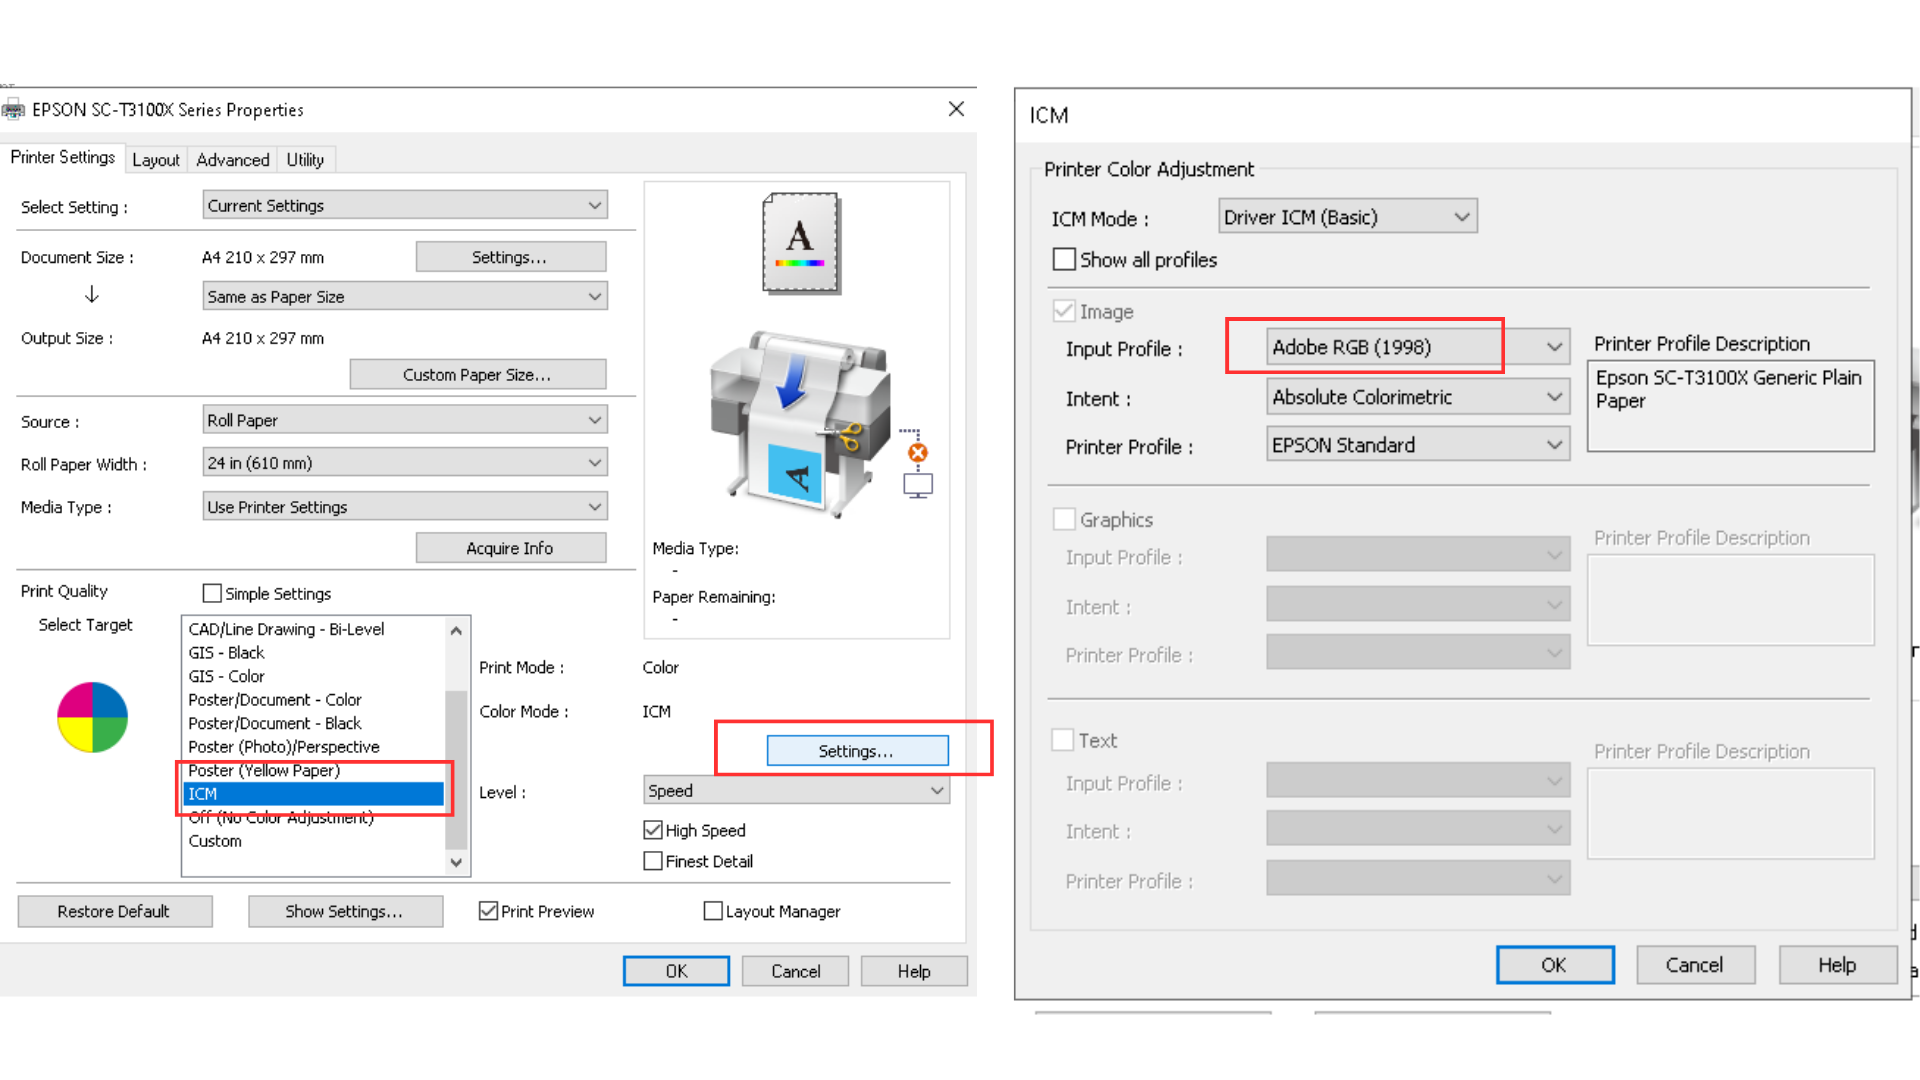Click the printer icon in title bar
Image resolution: width=1920 pixels, height=1080 pixels.
(x=13, y=110)
